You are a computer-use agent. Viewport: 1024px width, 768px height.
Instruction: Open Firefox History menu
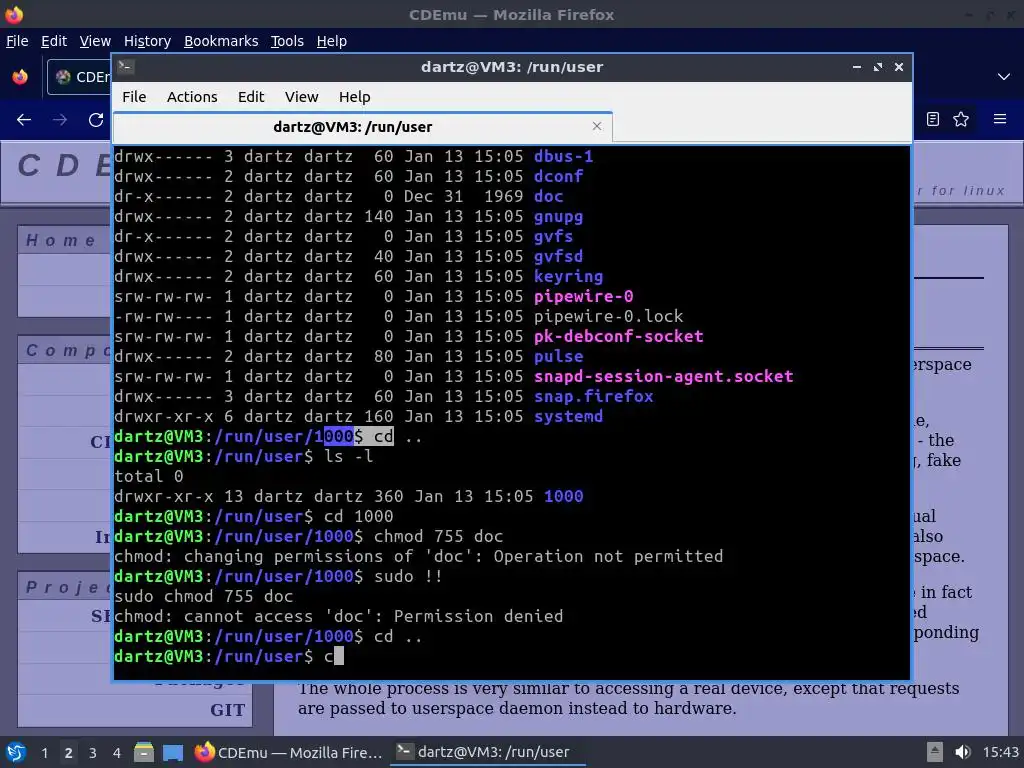tap(147, 41)
